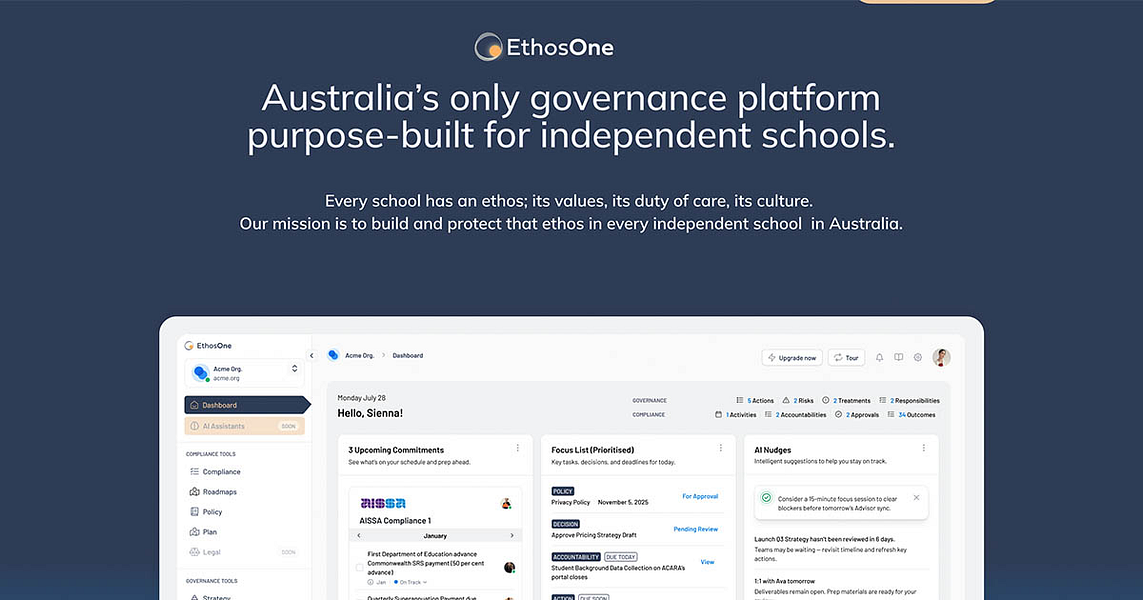Open the Upcoming Commitments three-dot menu
The image size is (1143, 600).
(518, 448)
